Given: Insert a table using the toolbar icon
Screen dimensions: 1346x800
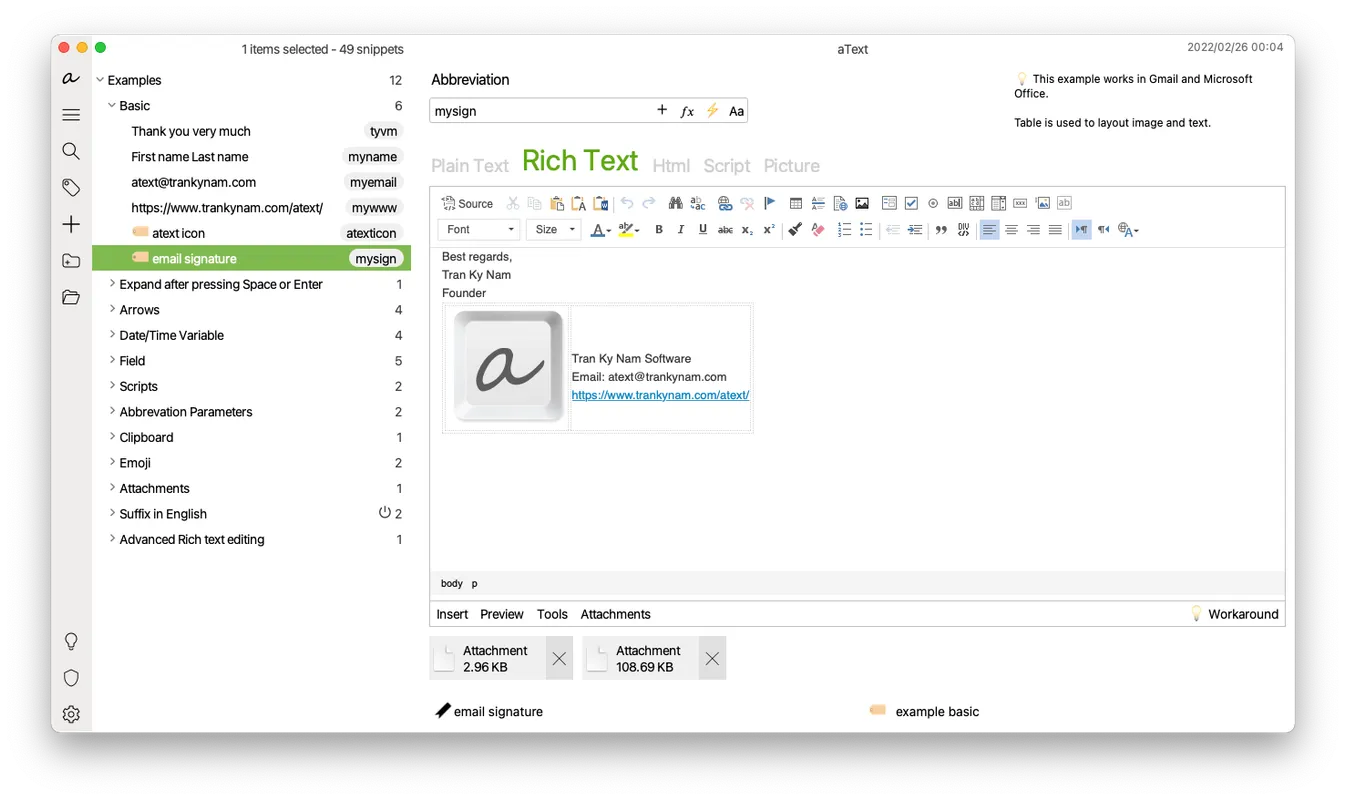Looking at the screenshot, I should (x=795, y=203).
